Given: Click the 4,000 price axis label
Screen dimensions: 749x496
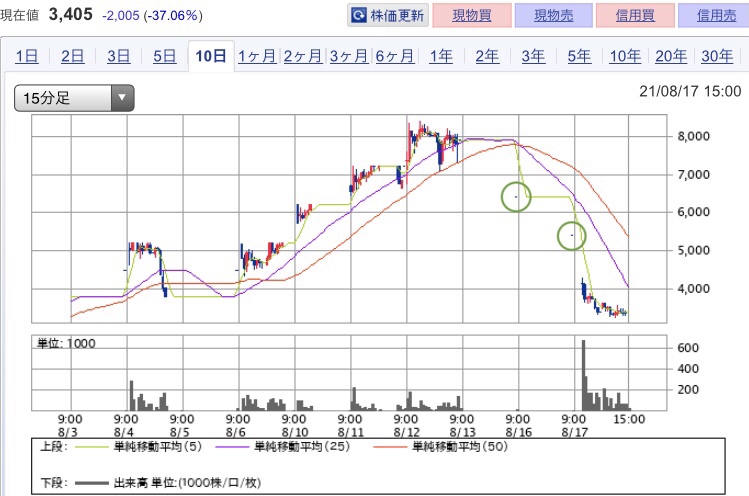Looking at the screenshot, I should click(x=694, y=289).
